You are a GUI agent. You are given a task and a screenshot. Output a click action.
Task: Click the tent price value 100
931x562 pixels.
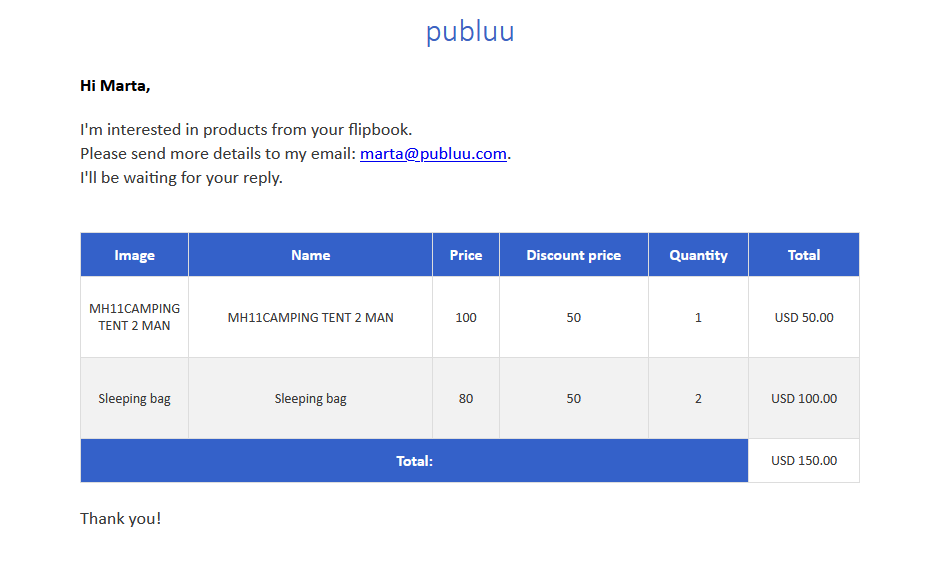tap(466, 317)
